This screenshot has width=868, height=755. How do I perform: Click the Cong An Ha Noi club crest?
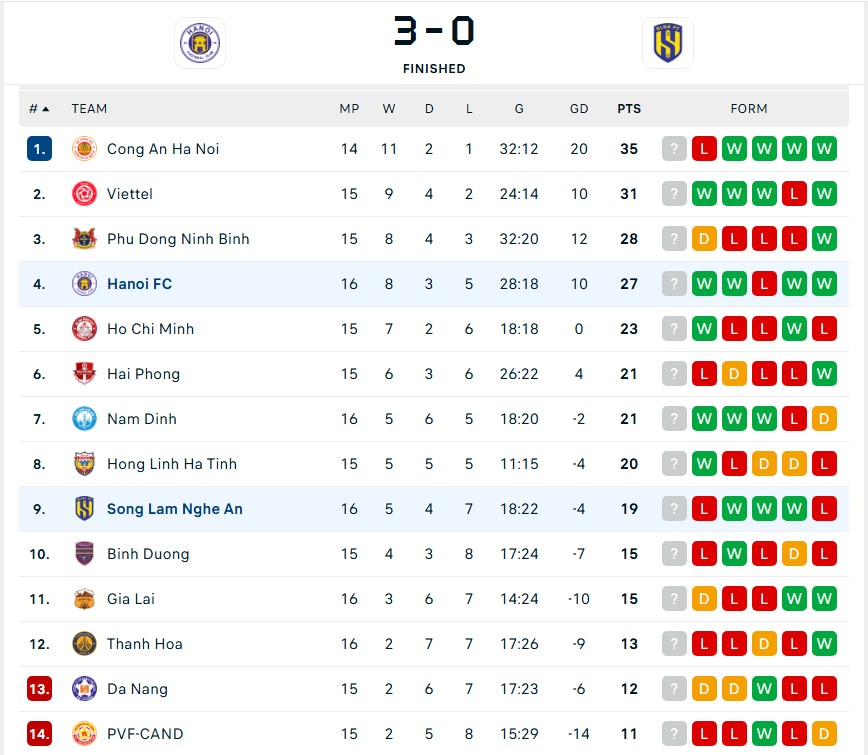click(85, 148)
